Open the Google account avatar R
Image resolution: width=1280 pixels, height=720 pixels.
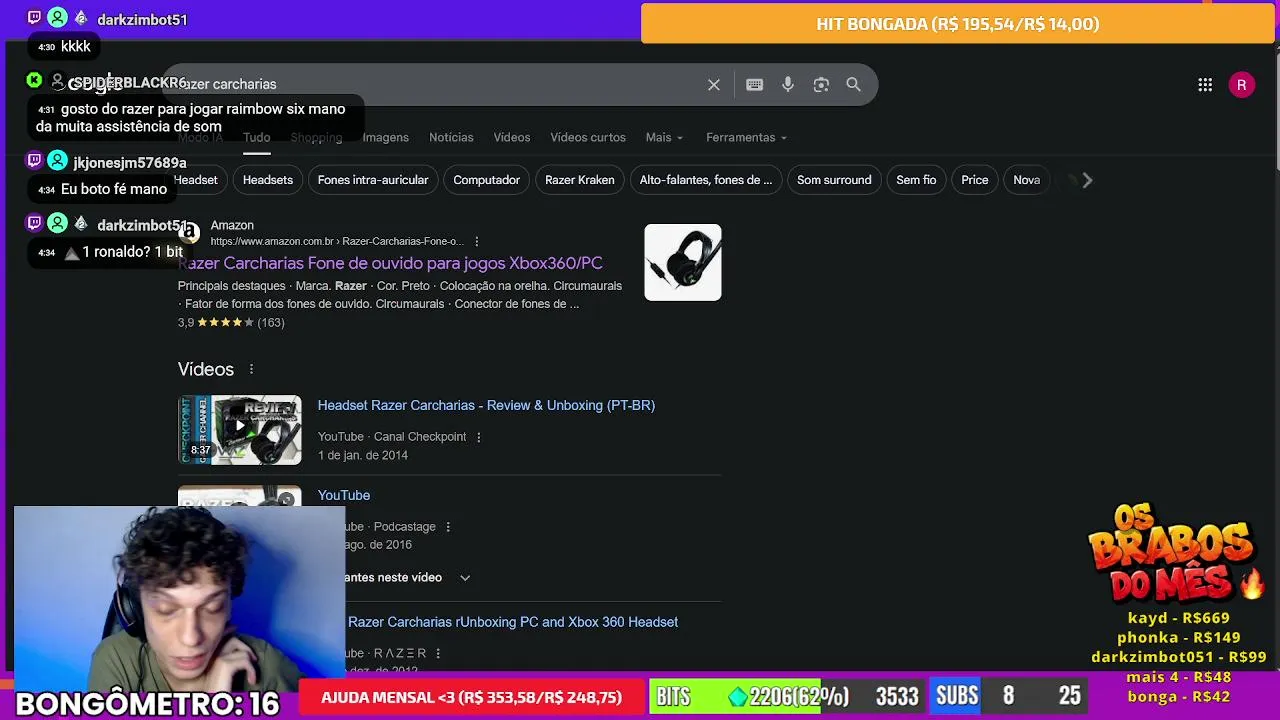click(x=1241, y=85)
